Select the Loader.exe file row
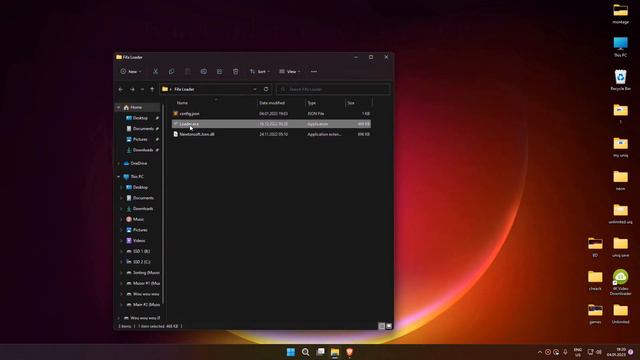Image resolution: width=640 pixels, height=360 pixels. [271, 124]
